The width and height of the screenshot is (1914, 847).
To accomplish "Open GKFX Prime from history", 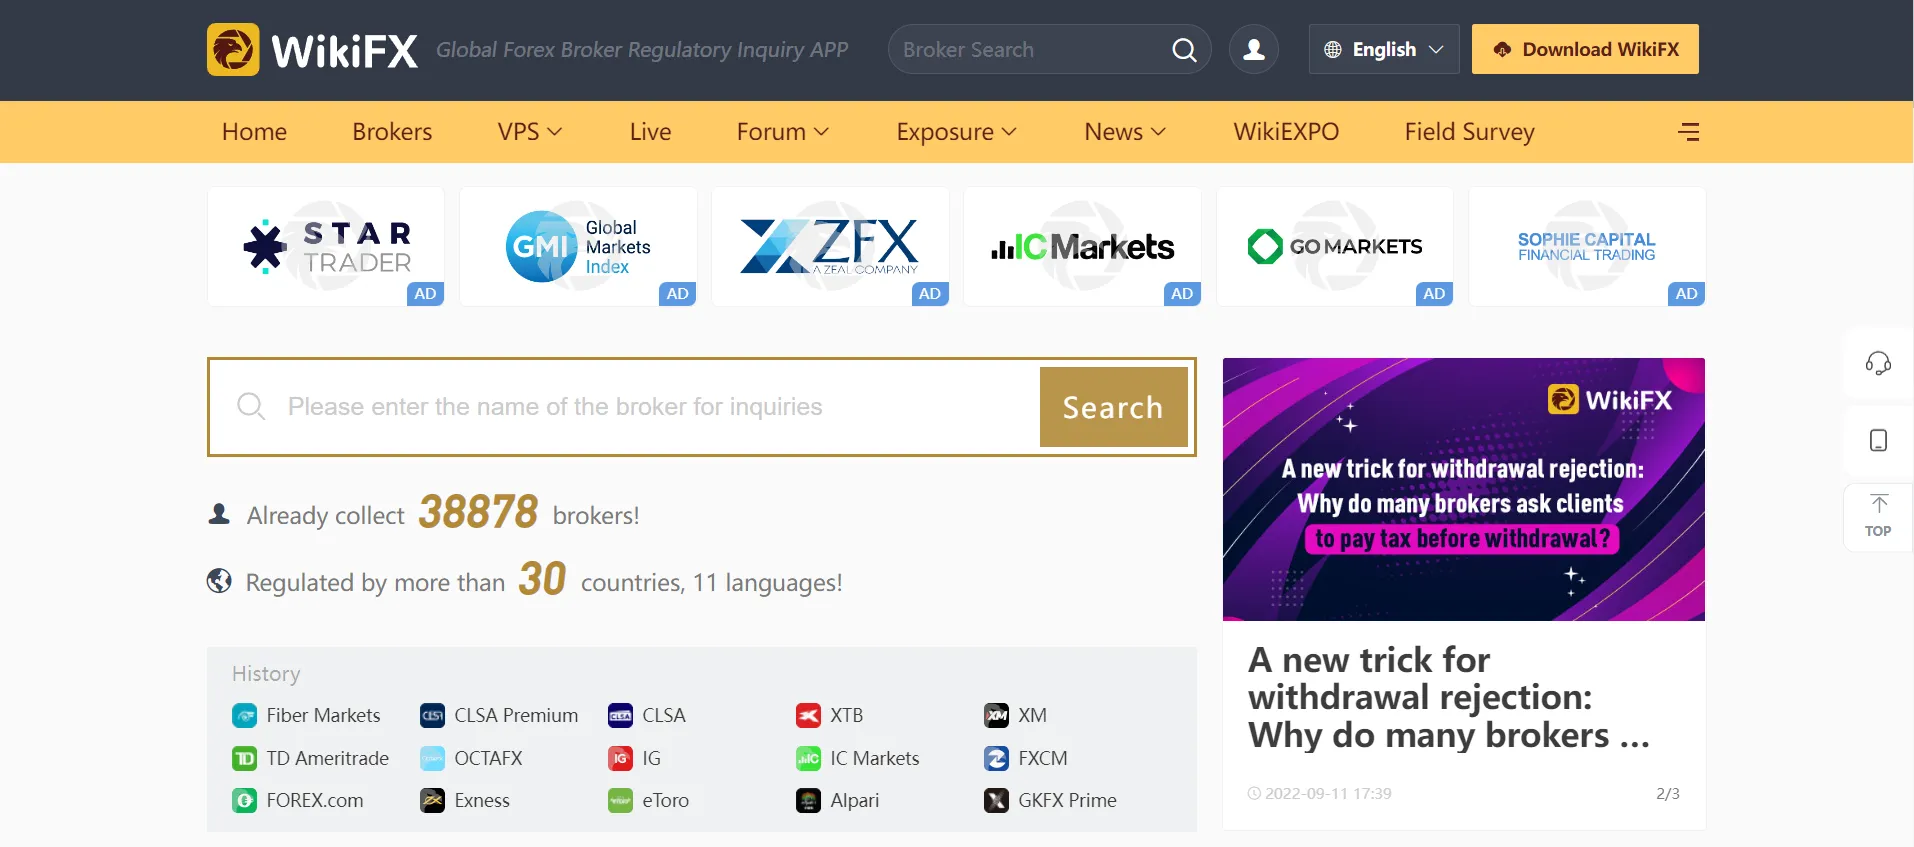I will [1067, 801].
